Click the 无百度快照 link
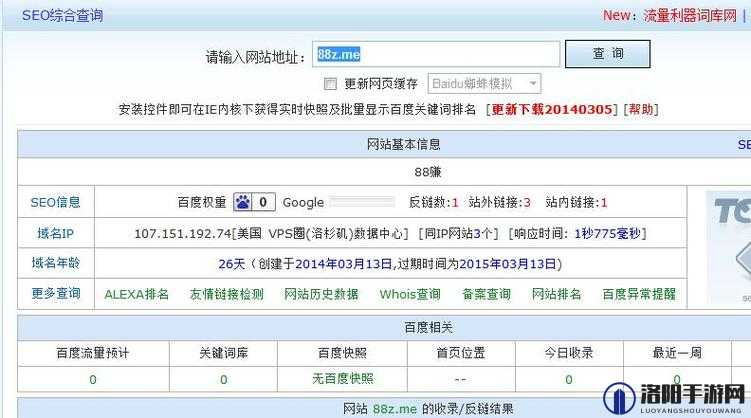Image resolution: width=751 pixels, height=418 pixels. [342, 379]
